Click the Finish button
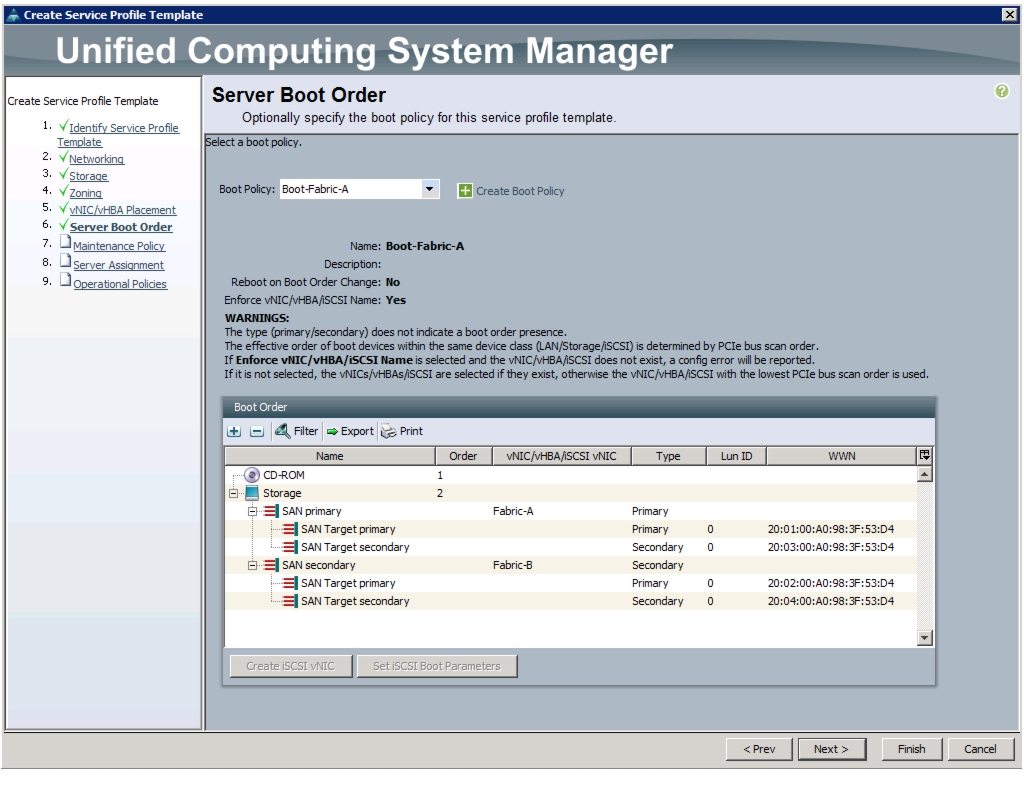Image resolution: width=1024 pixels, height=800 pixels. coord(911,749)
